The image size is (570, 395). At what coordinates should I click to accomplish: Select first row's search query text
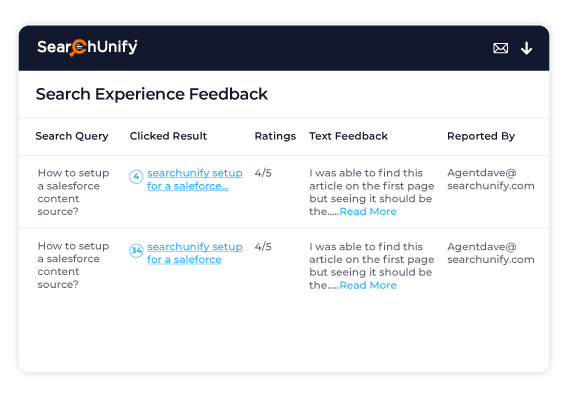(x=73, y=192)
